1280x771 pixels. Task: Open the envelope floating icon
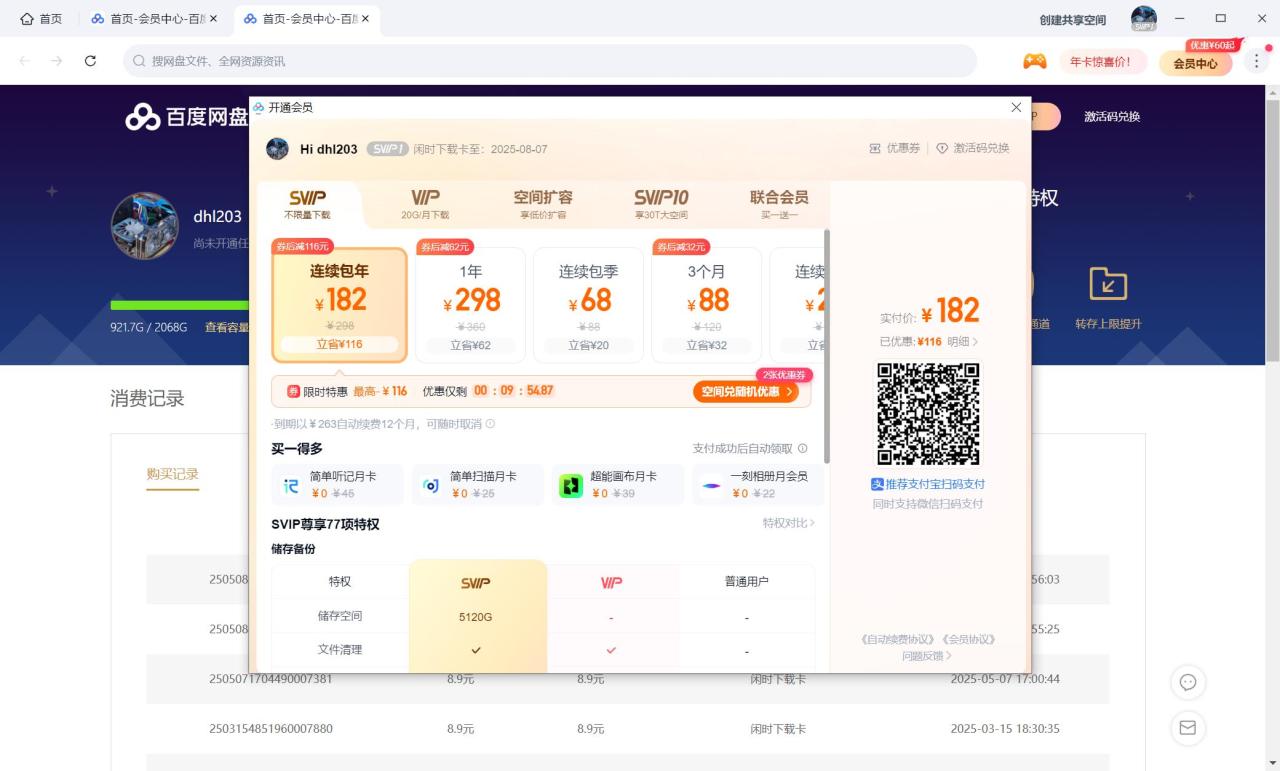click(1188, 728)
